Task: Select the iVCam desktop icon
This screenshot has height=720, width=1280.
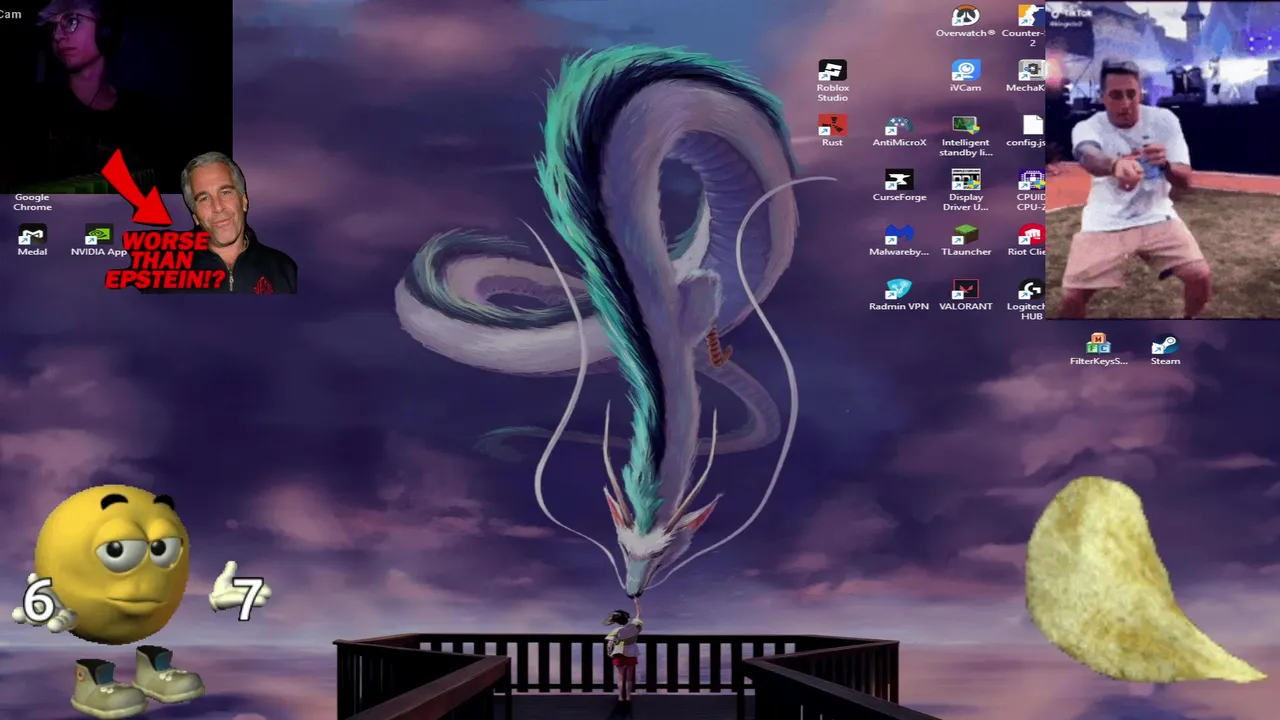Action: [x=965, y=75]
